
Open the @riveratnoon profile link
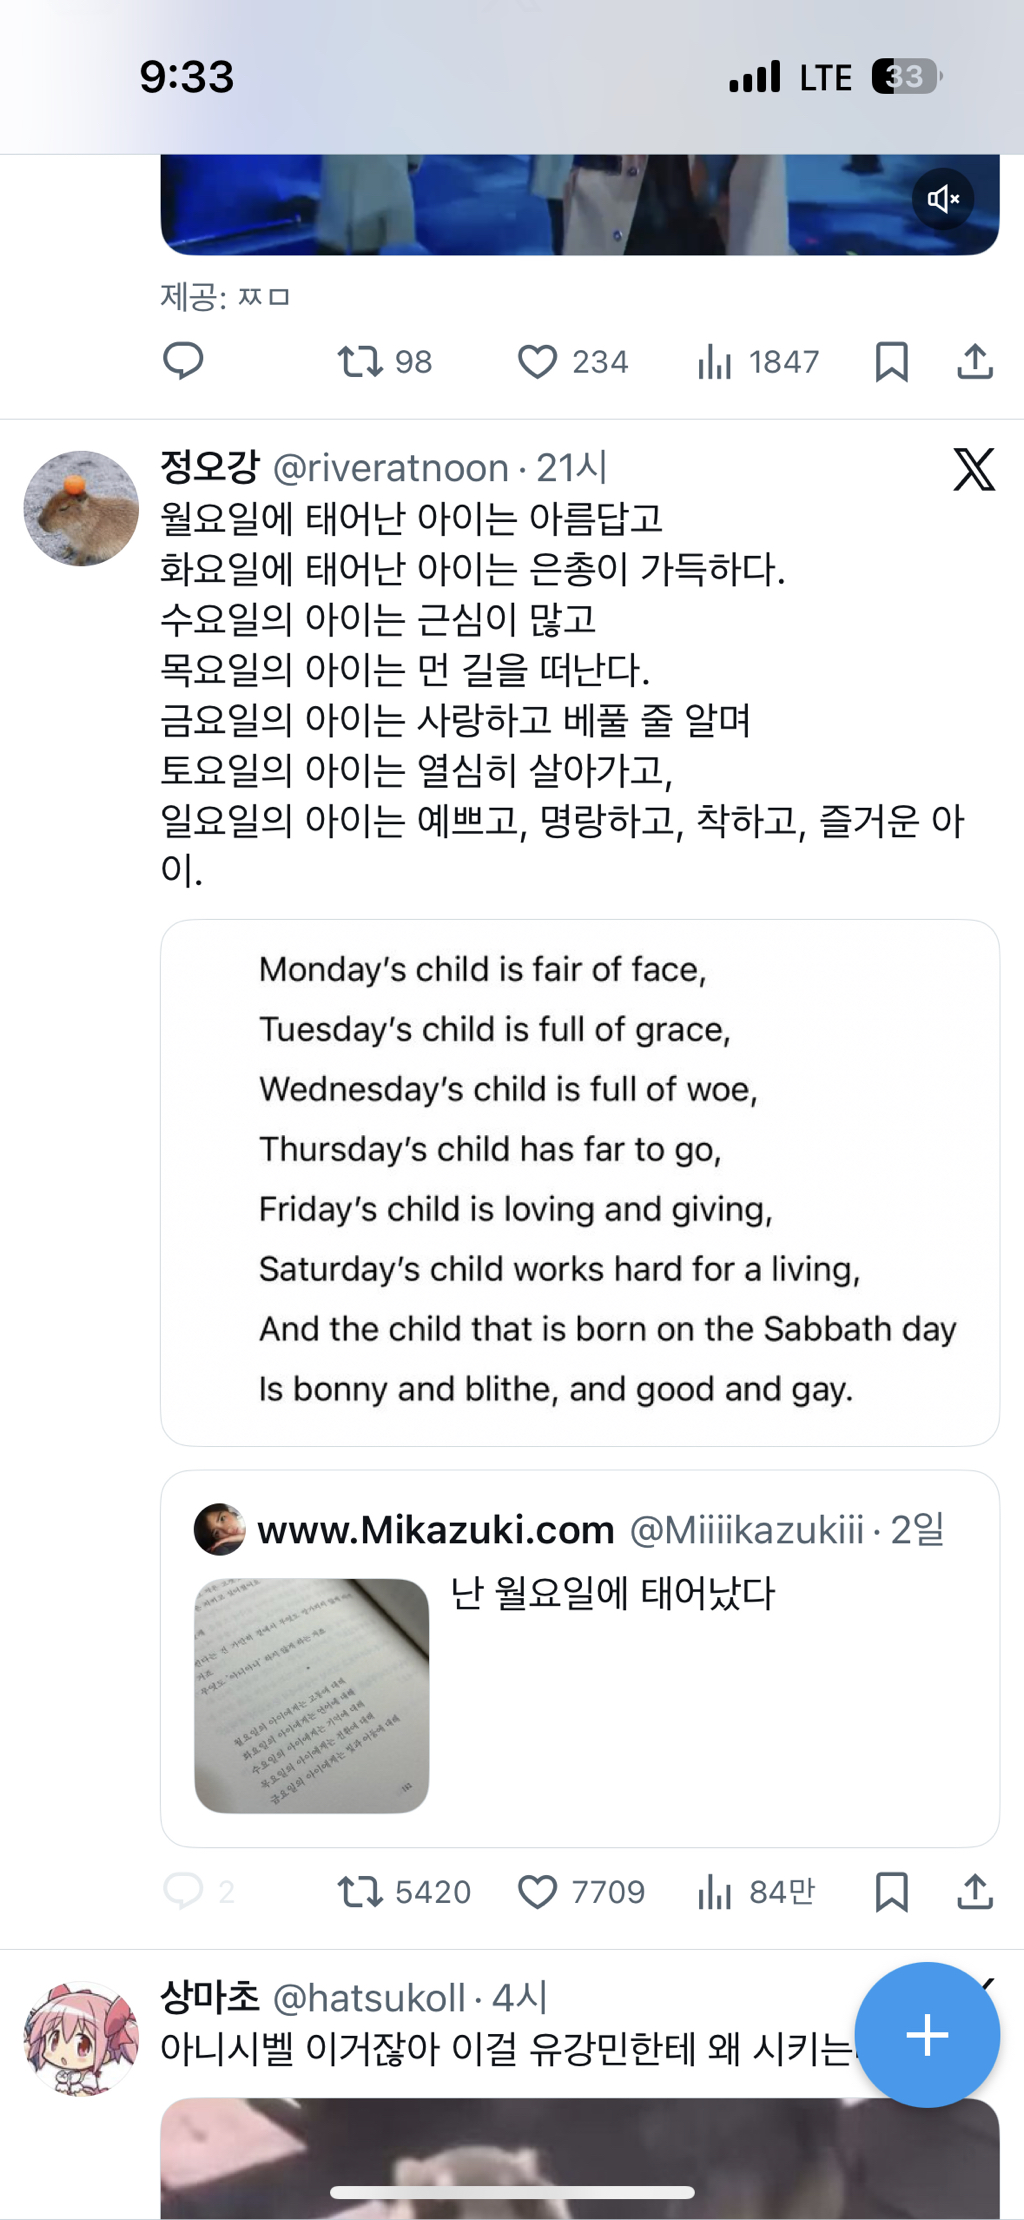pos(390,468)
